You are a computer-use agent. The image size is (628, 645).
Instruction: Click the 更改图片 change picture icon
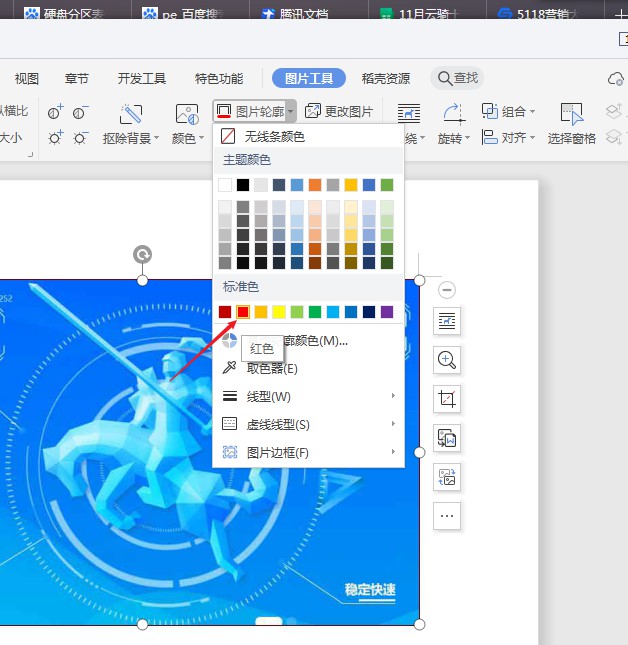(x=313, y=112)
